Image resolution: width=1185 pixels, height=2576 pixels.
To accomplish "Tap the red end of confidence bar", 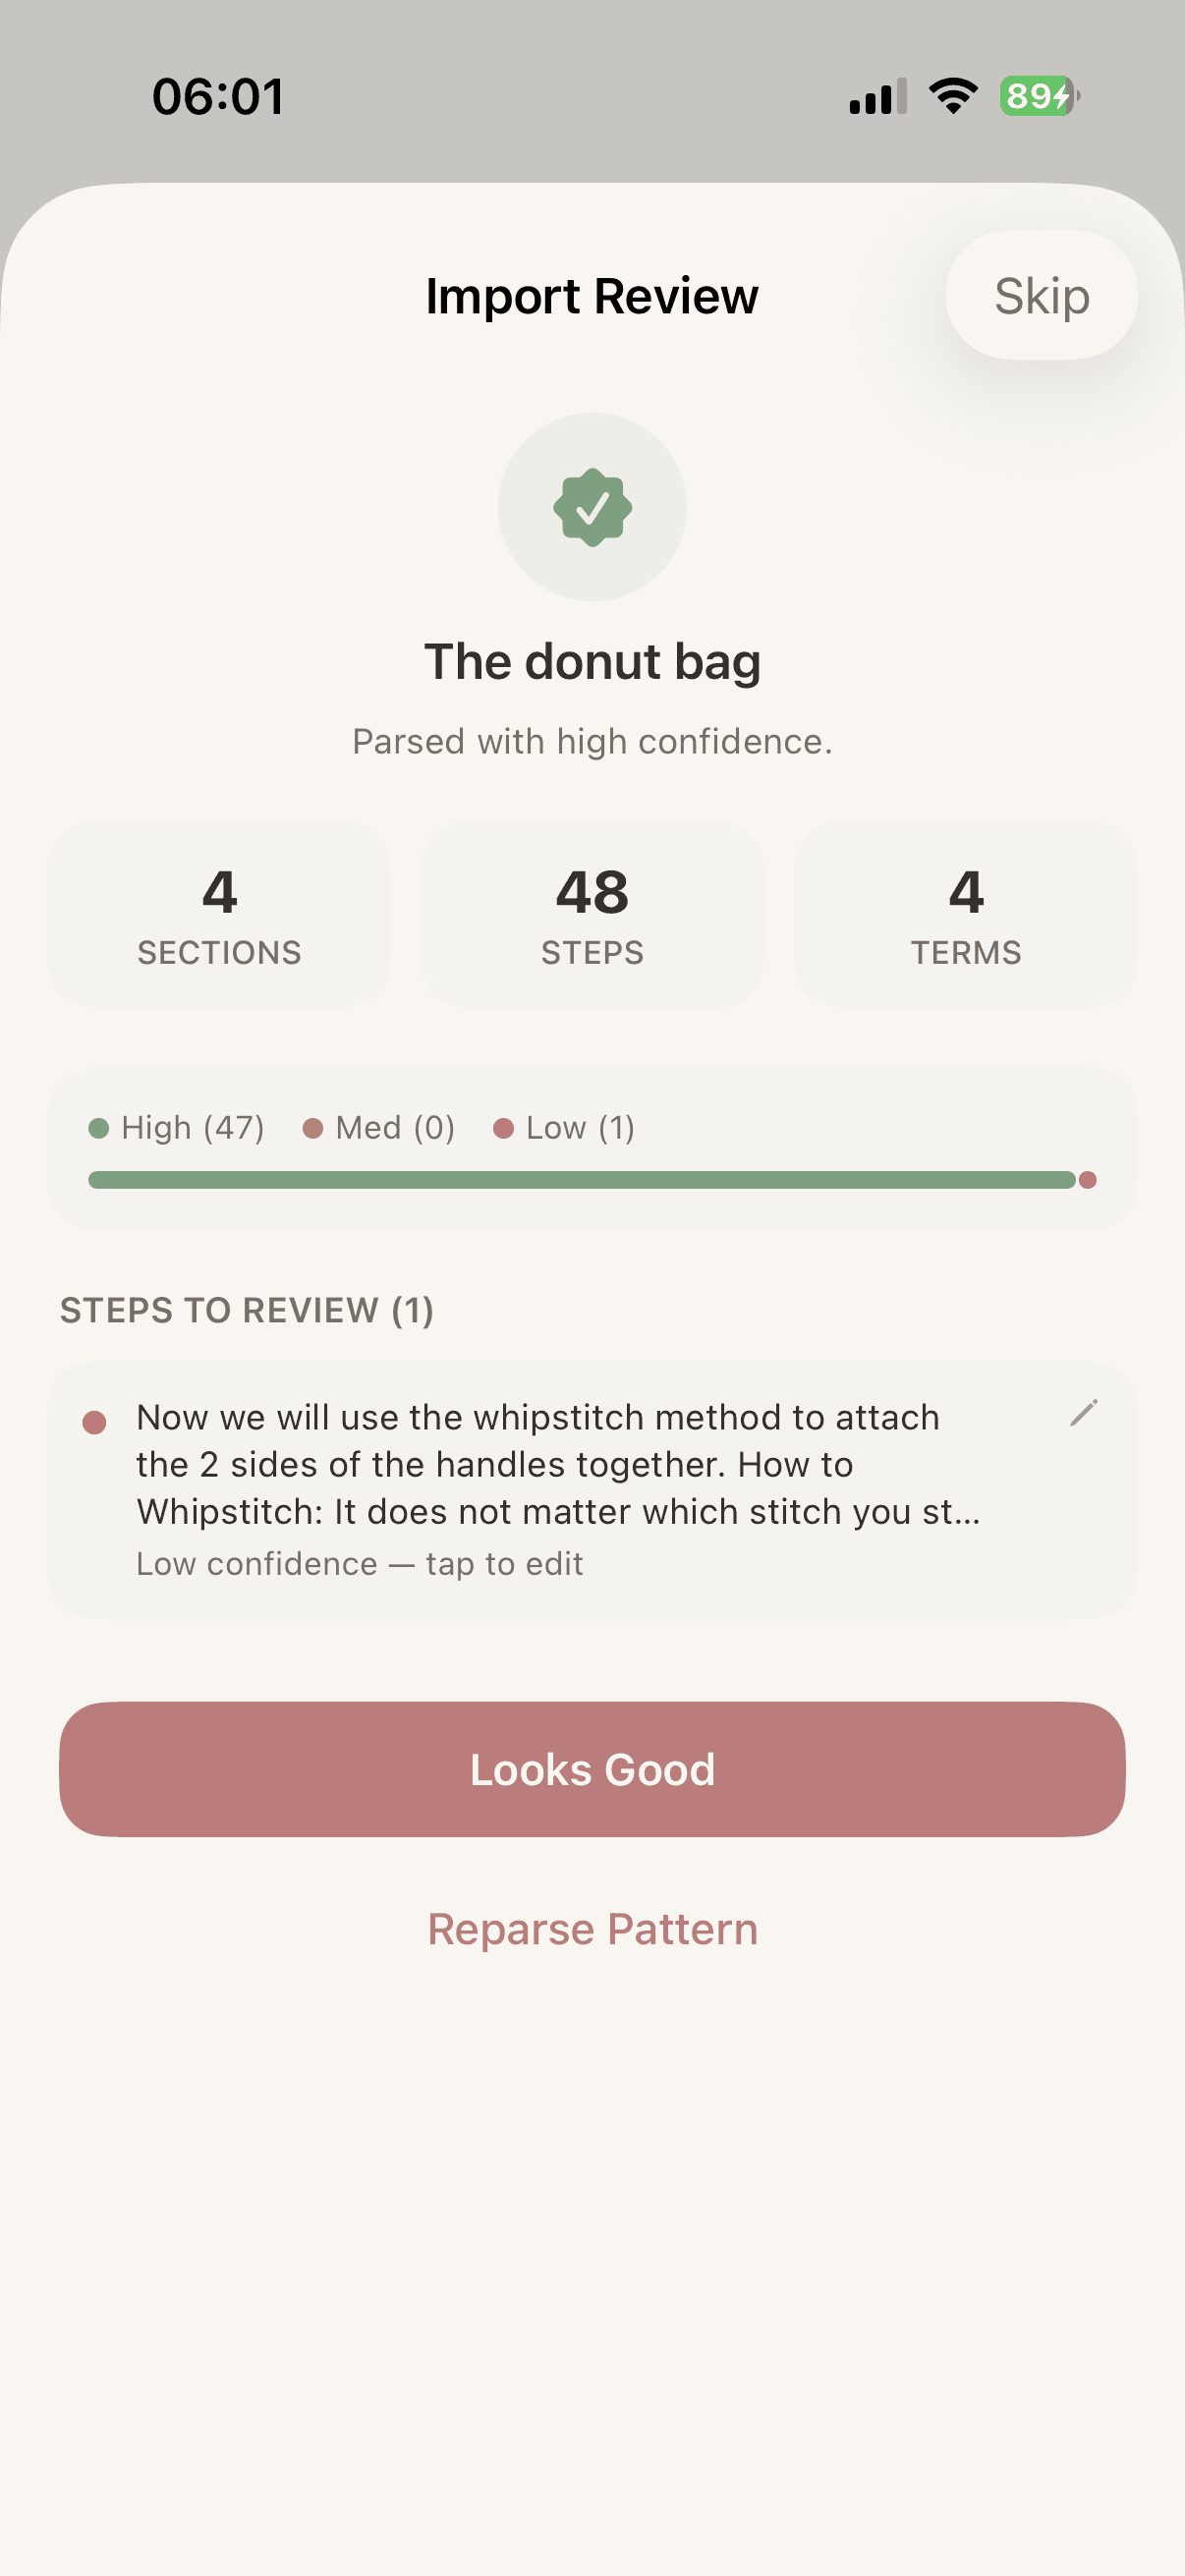I will [x=1088, y=1180].
